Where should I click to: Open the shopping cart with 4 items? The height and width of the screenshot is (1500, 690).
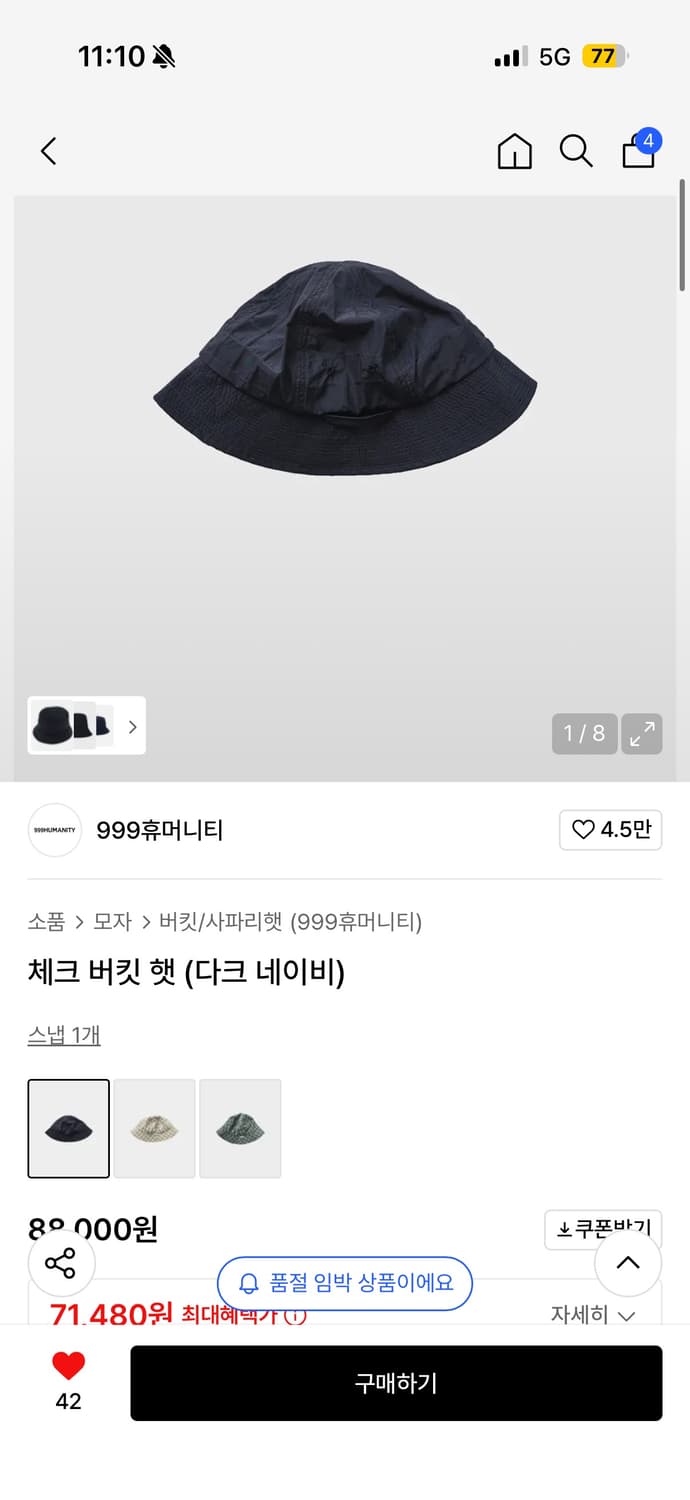[638, 152]
